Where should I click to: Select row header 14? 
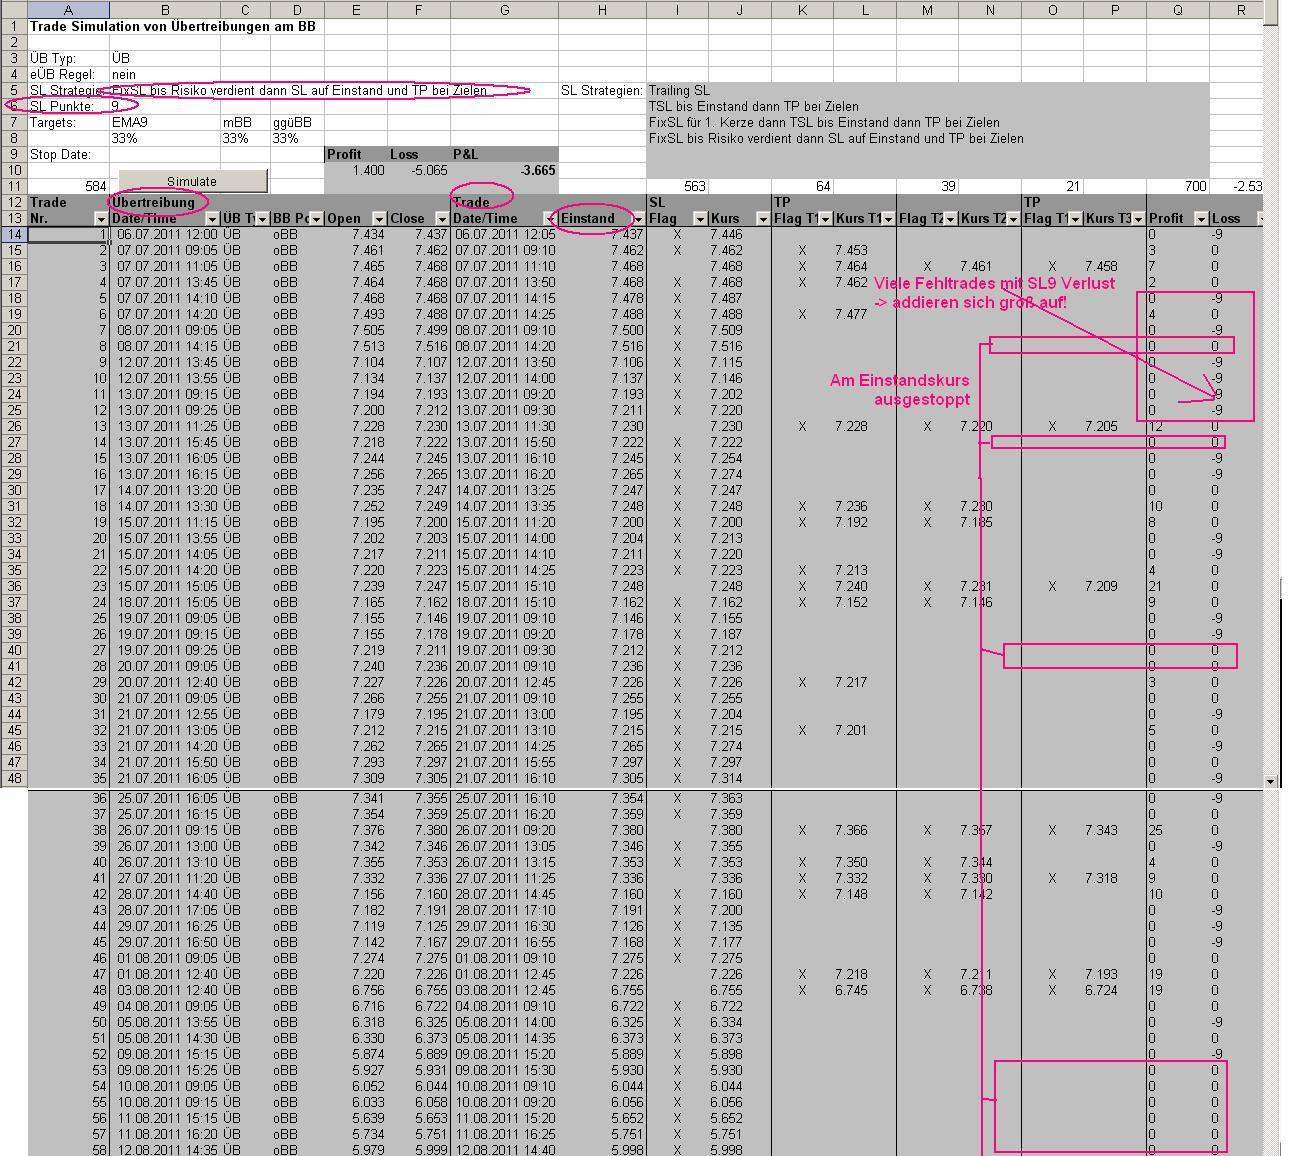pos(12,233)
